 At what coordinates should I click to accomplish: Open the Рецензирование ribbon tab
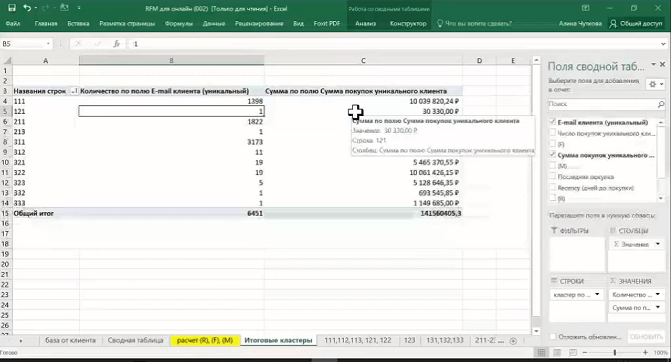click(x=259, y=24)
